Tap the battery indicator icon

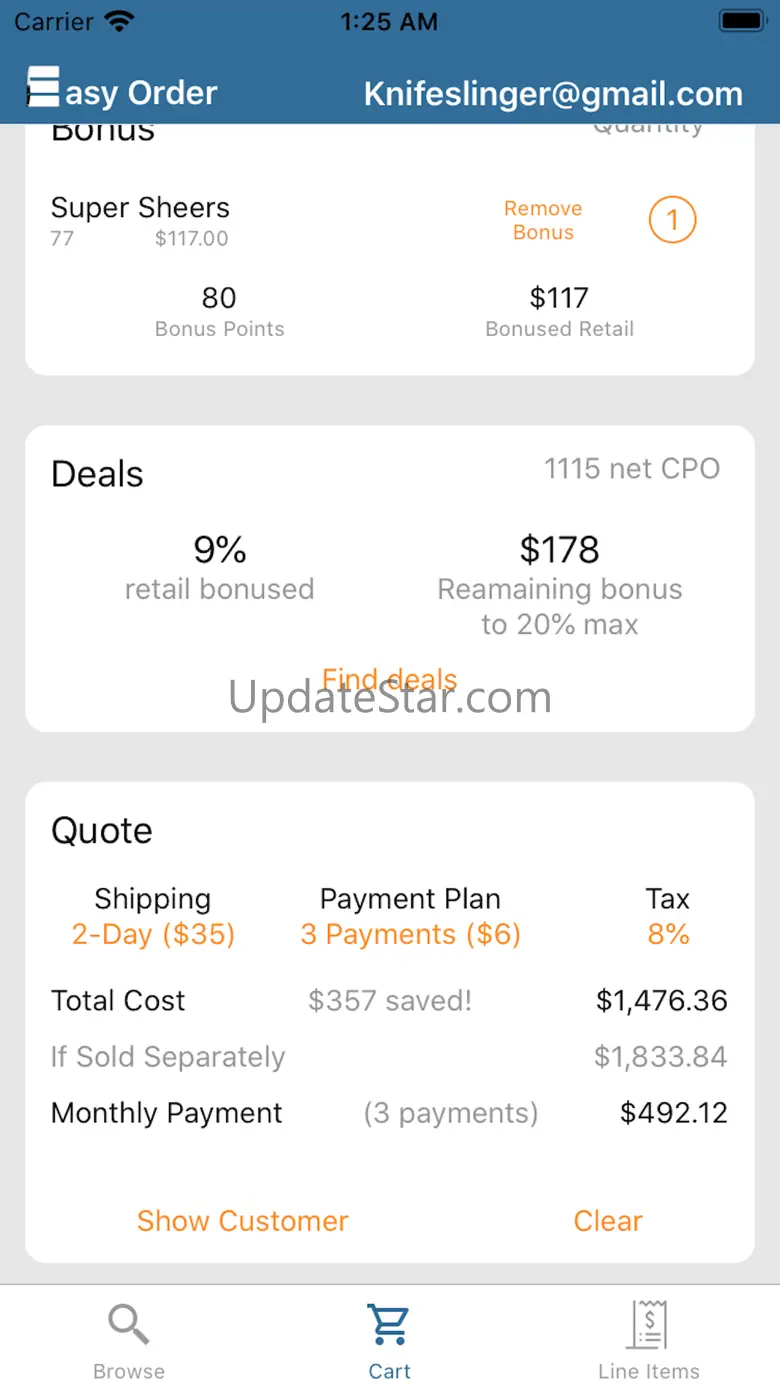[742, 21]
